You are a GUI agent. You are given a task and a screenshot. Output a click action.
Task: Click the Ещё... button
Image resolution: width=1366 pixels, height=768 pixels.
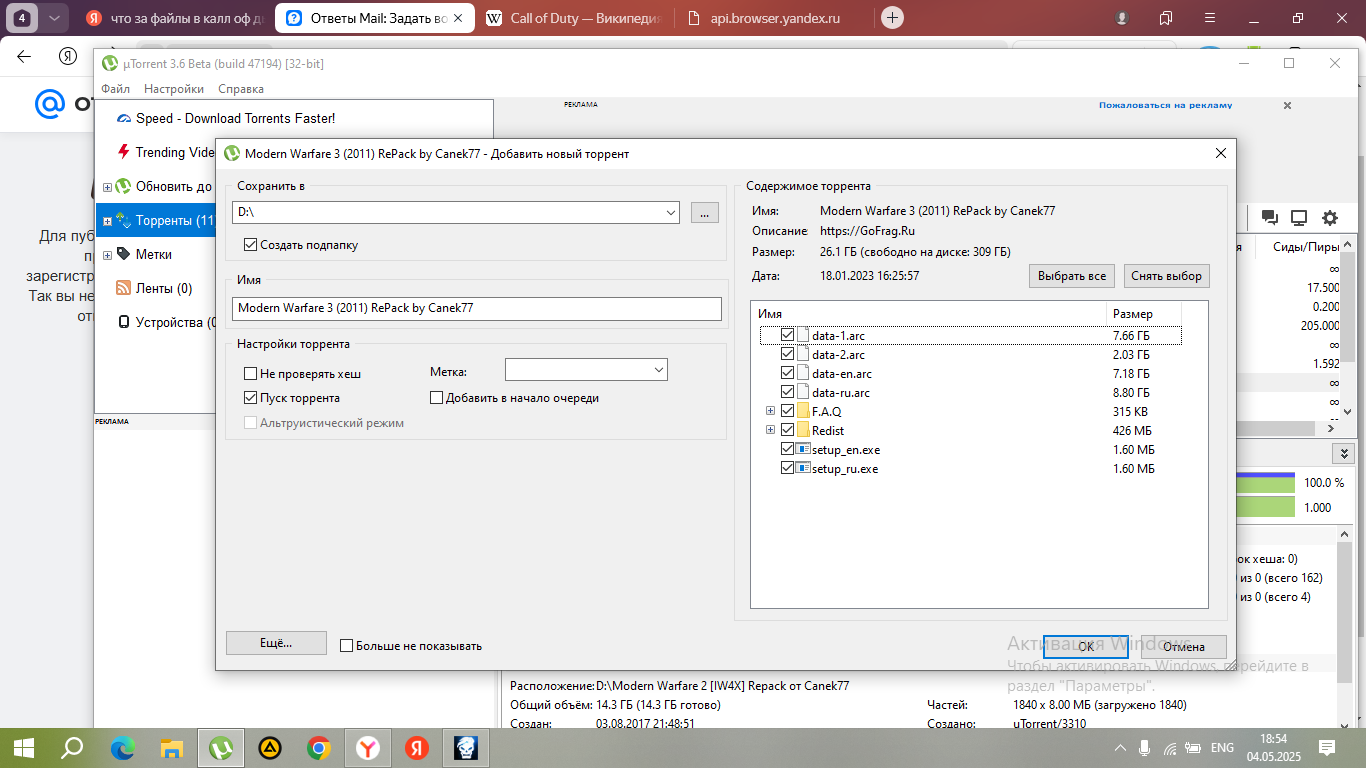point(276,643)
